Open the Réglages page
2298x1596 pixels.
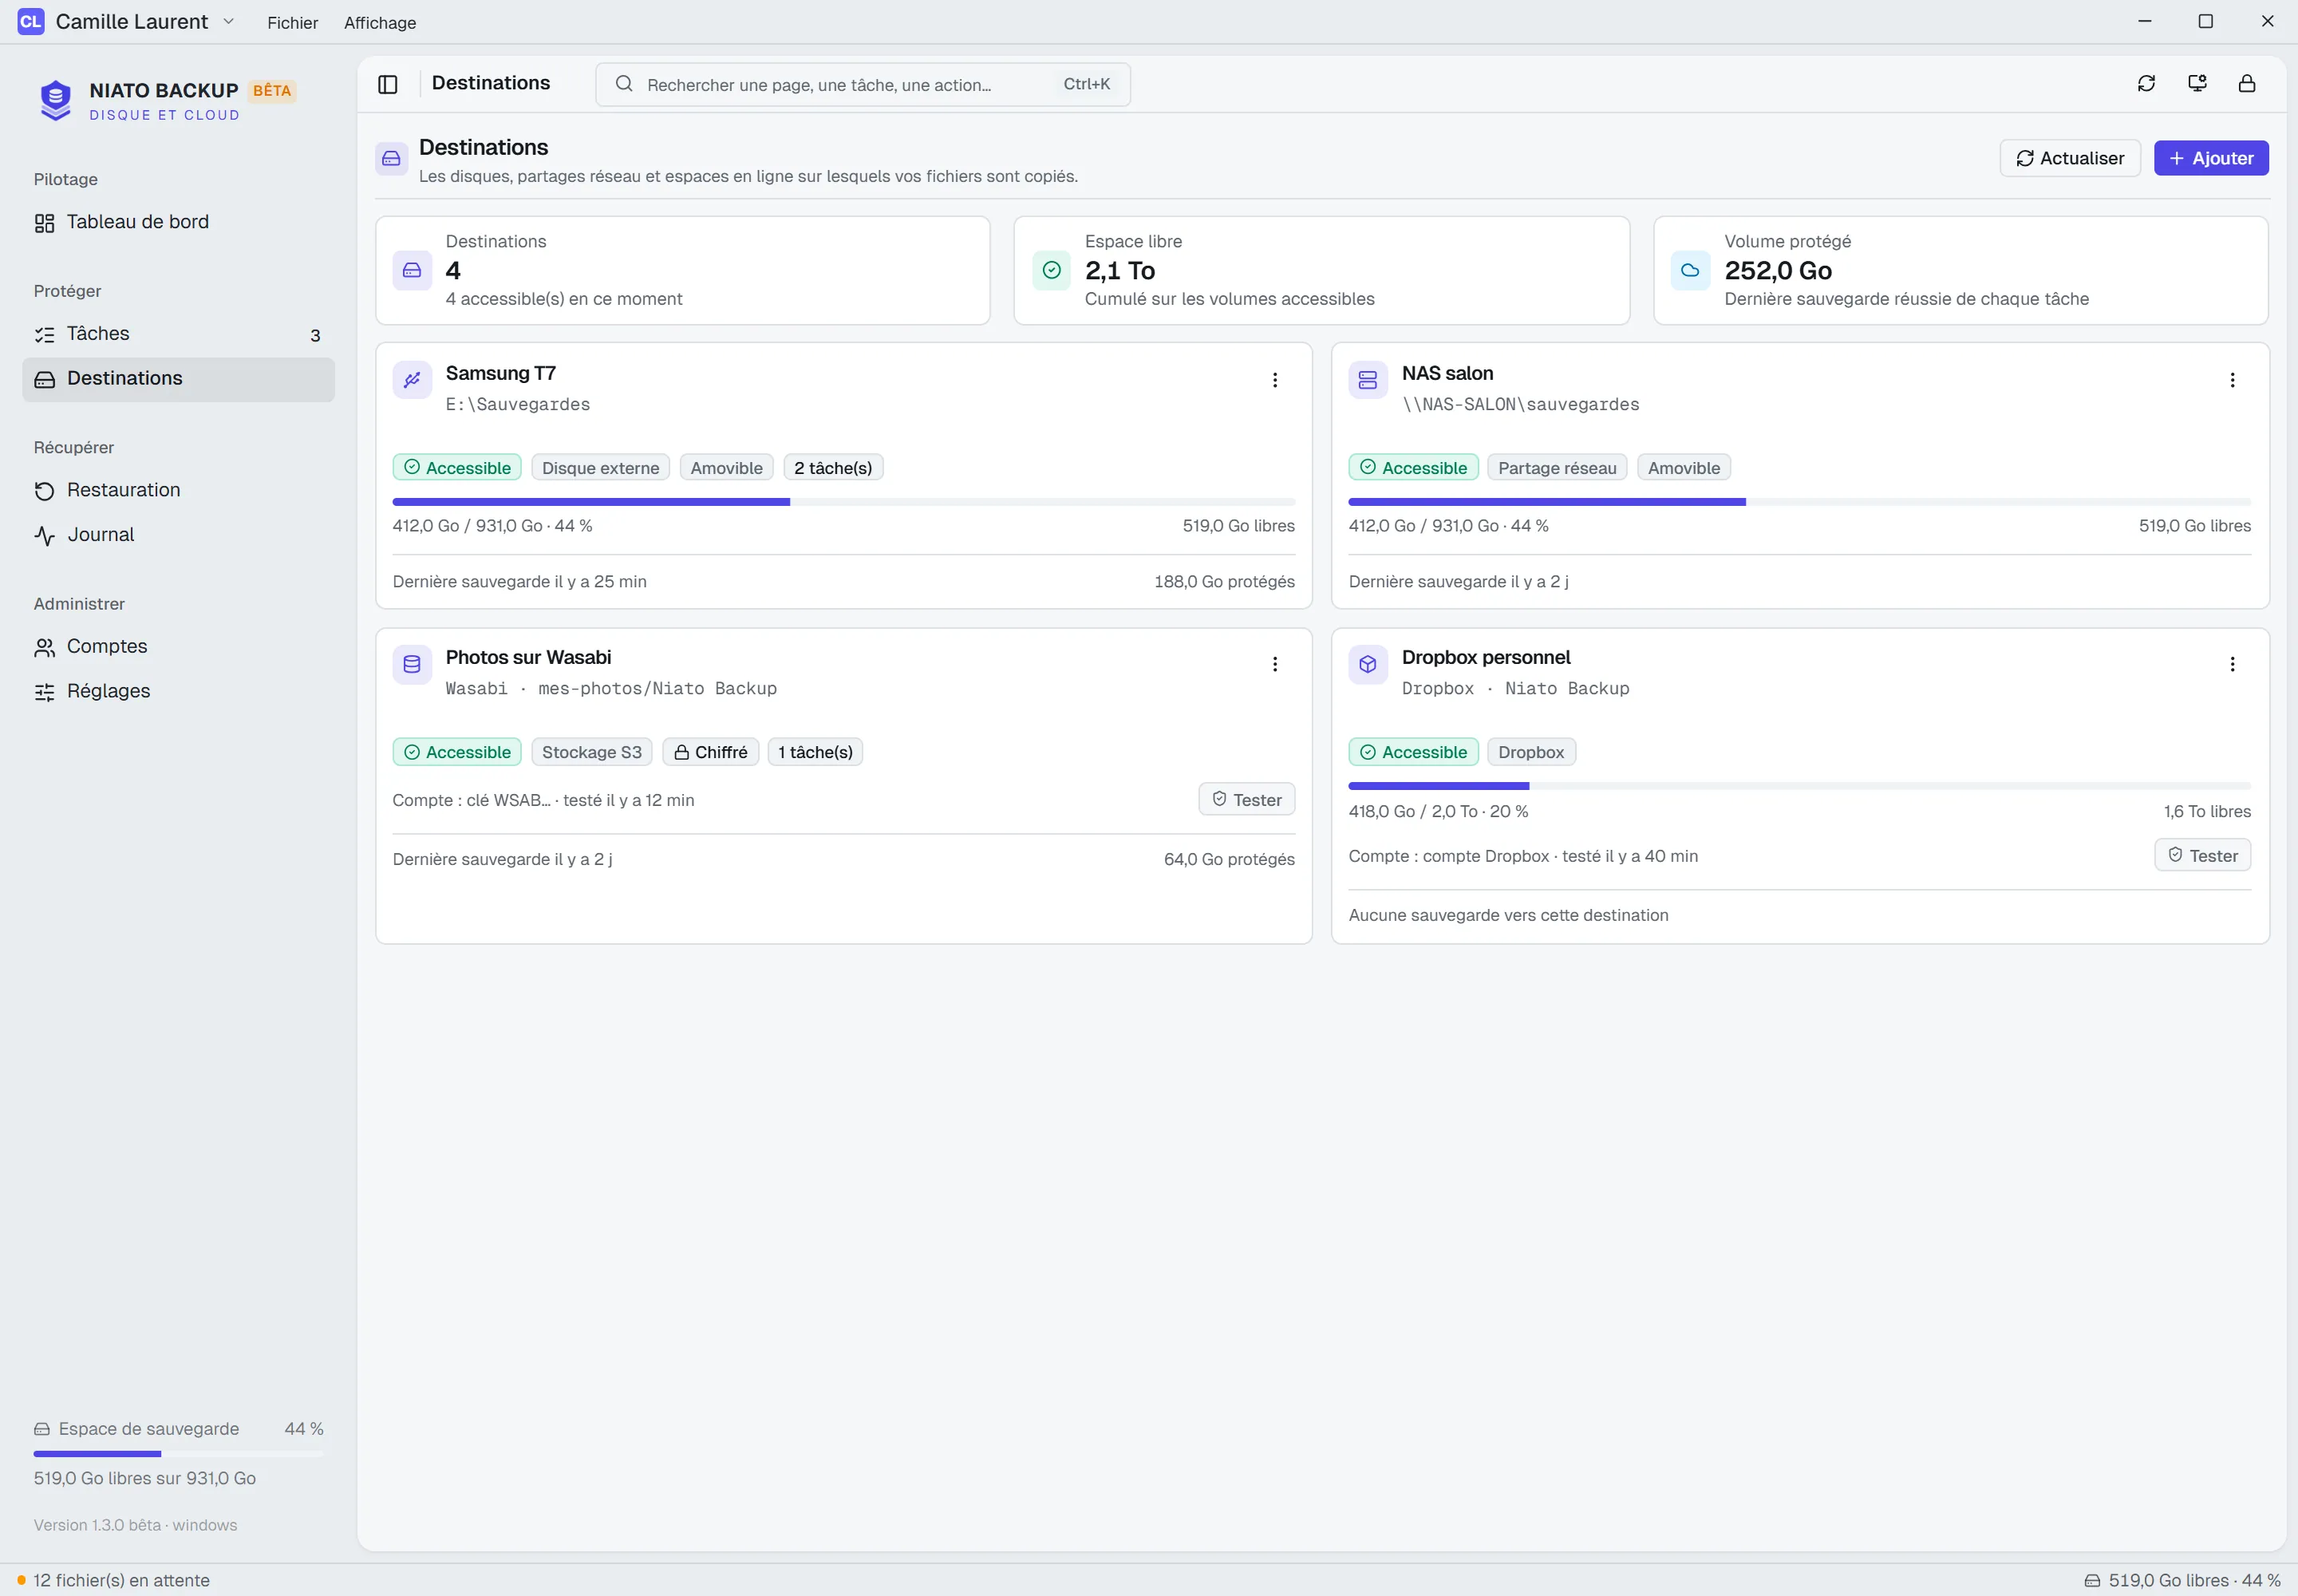[x=178, y=691]
